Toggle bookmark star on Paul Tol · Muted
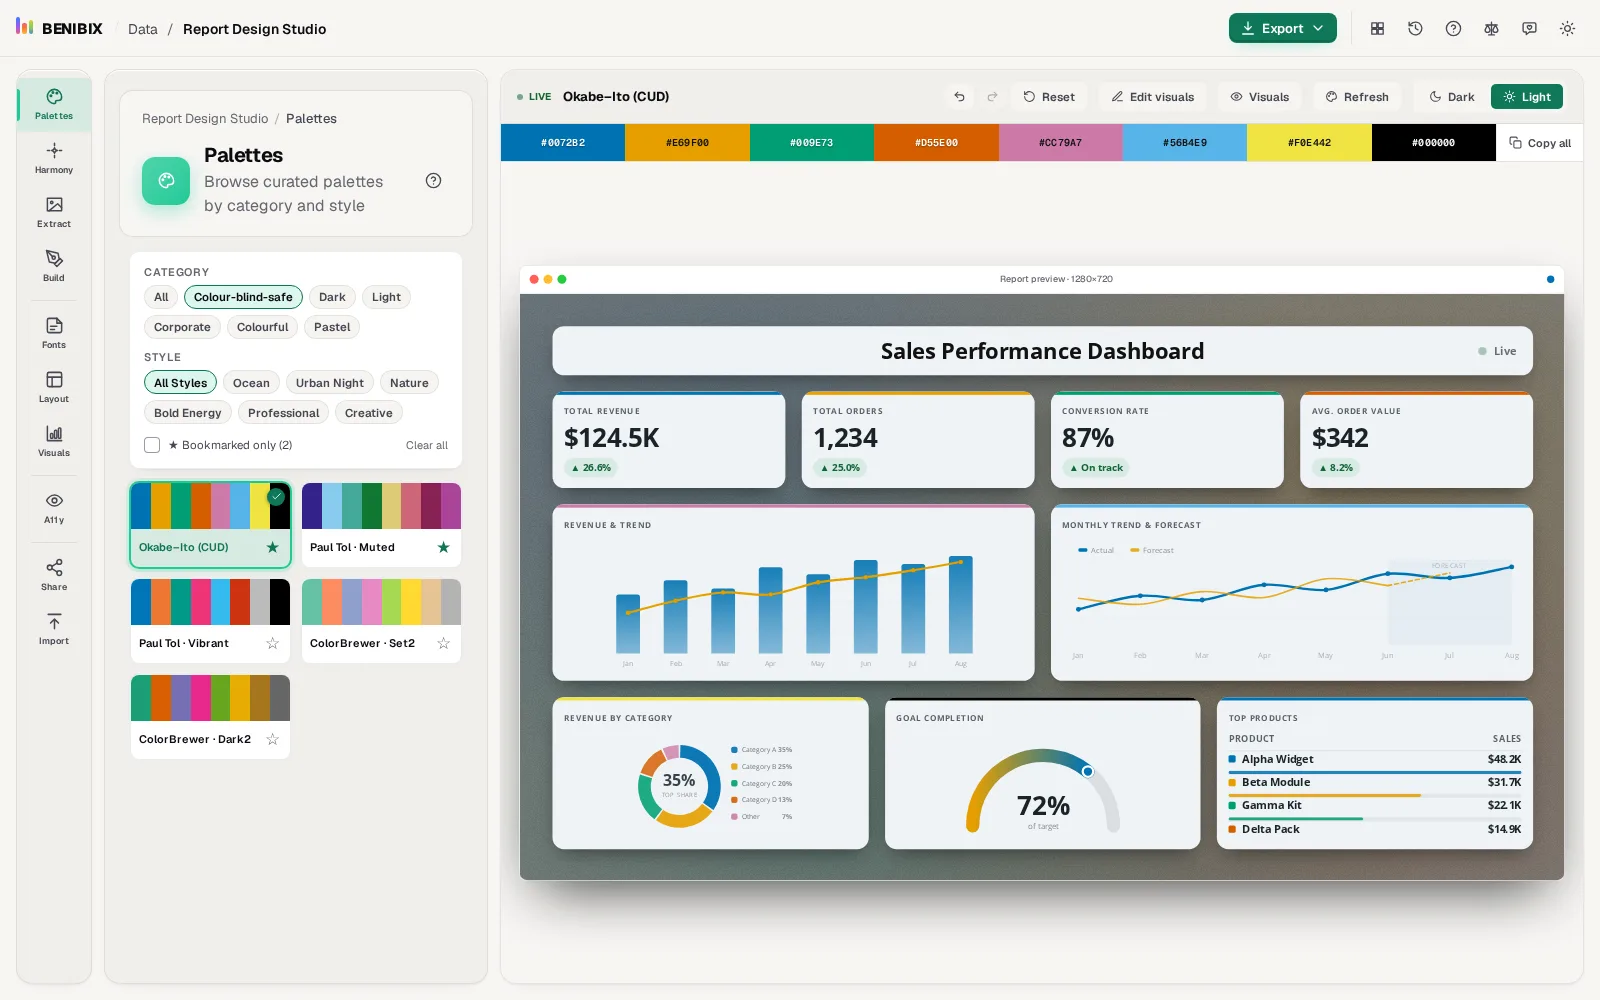The width and height of the screenshot is (1600, 1000). click(x=443, y=547)
